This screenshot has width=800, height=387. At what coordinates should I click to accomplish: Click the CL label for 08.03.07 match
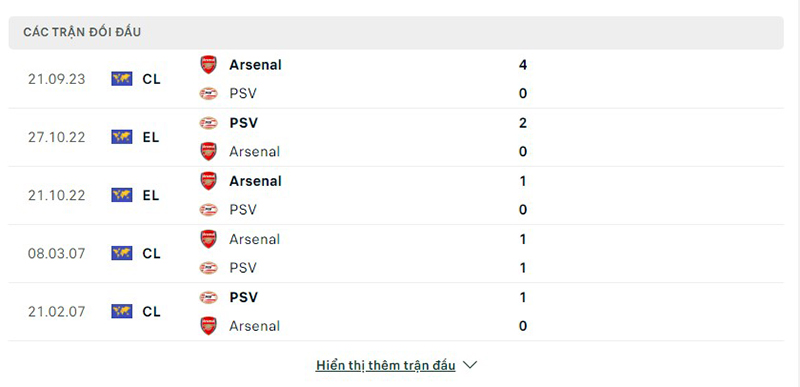click(151, 254)
